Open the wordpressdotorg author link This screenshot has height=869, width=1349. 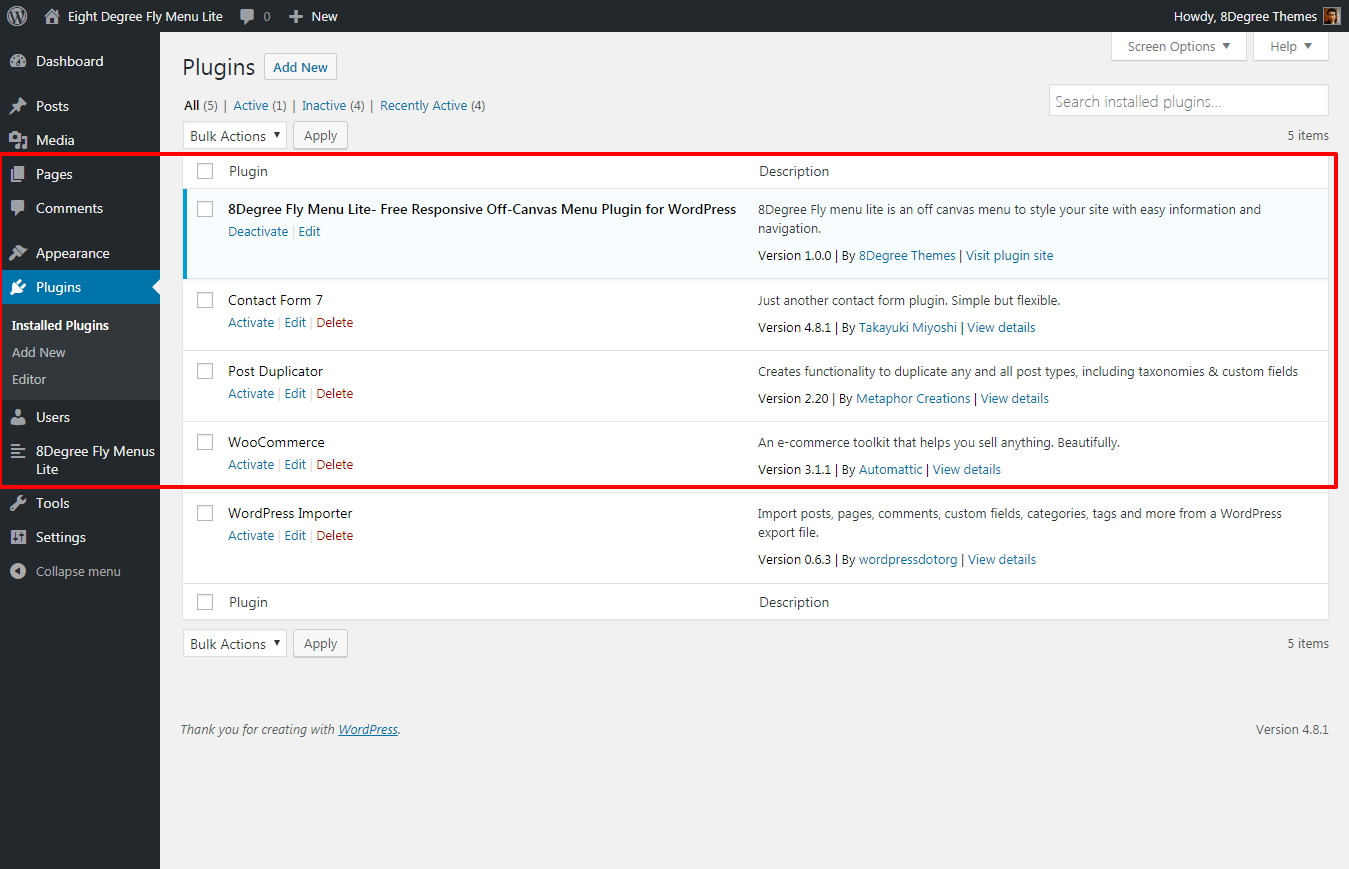coord(908,560)
